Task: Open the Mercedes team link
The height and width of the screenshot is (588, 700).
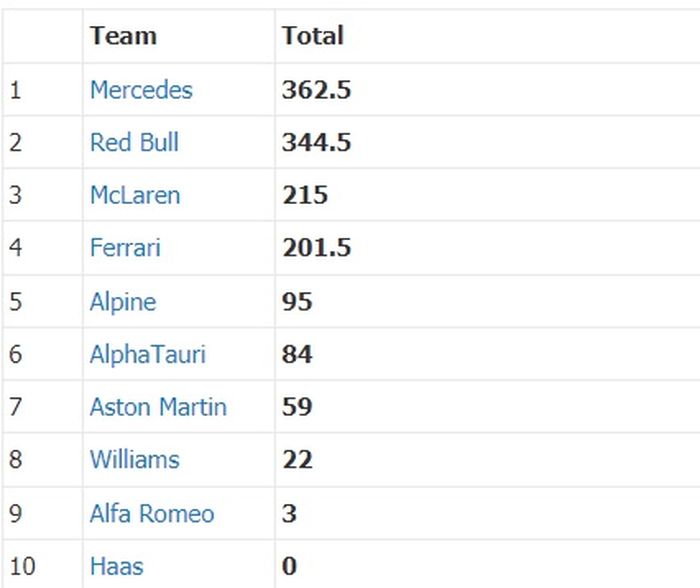Action: [141, 90]
